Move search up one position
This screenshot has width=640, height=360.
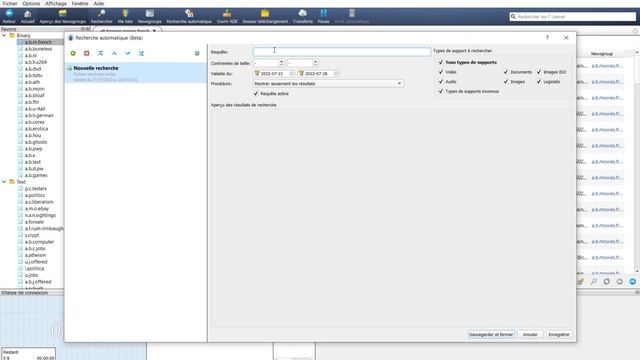click(114, 53)
